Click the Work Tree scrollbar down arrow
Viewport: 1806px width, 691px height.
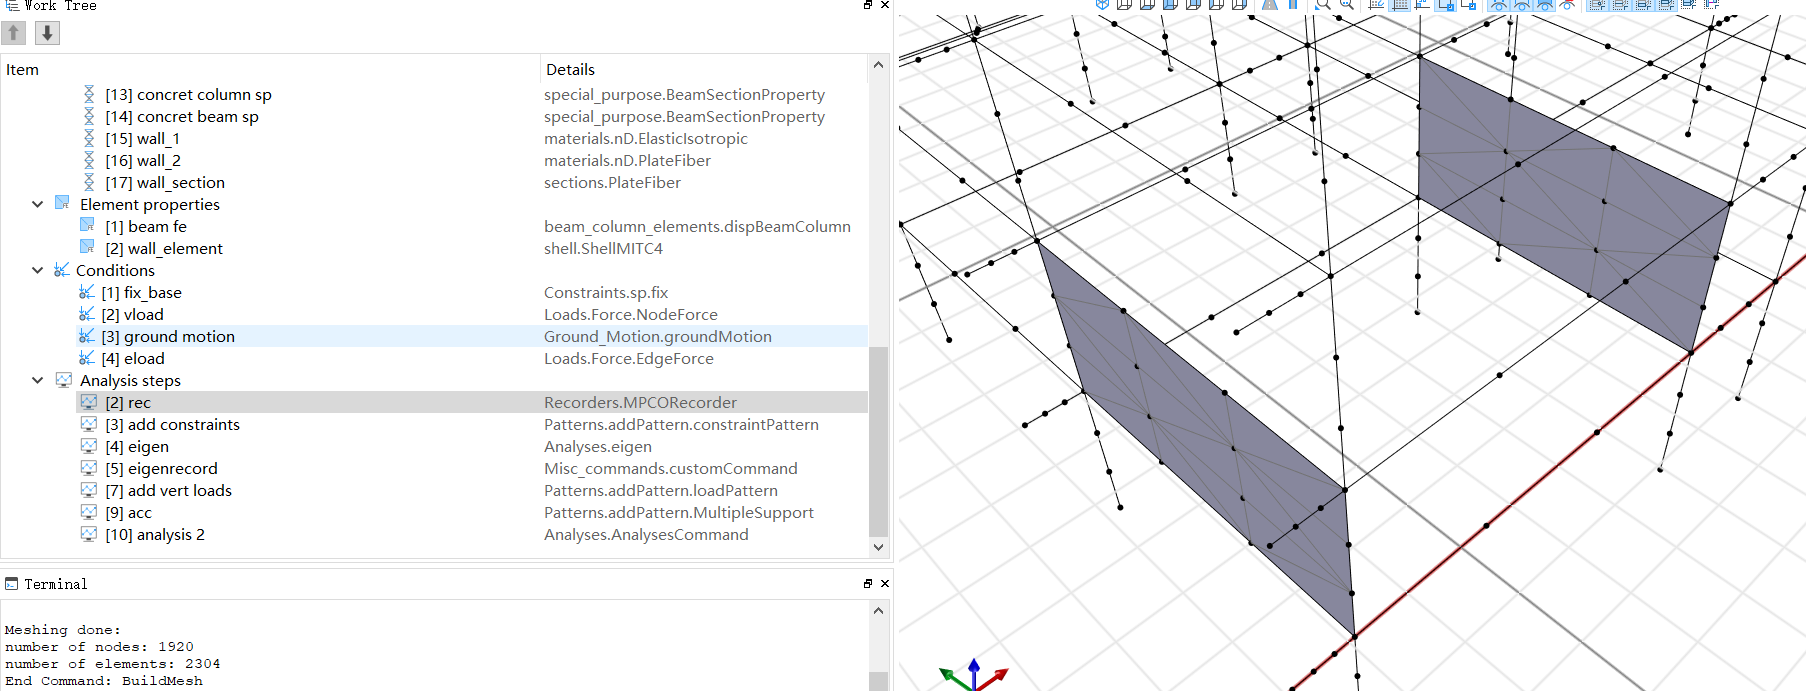878,547
